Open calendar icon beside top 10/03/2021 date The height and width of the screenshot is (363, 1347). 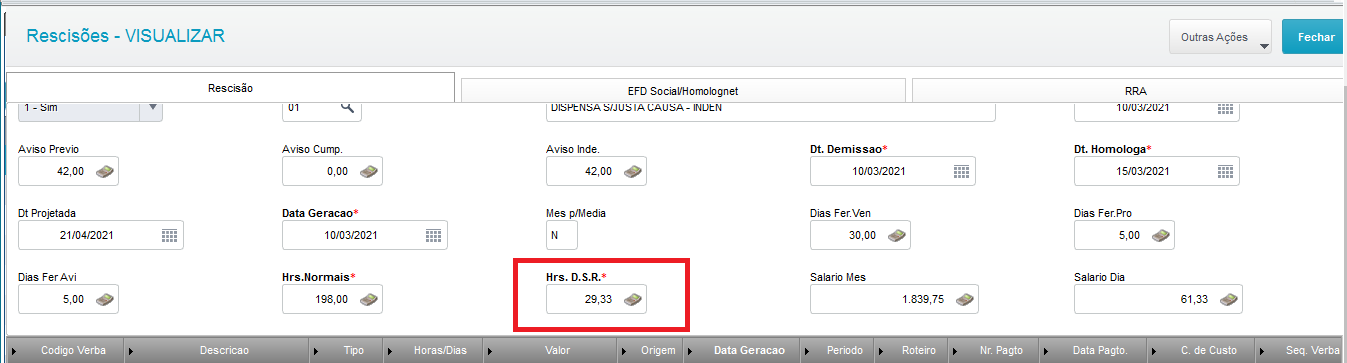coord(1225,108)
